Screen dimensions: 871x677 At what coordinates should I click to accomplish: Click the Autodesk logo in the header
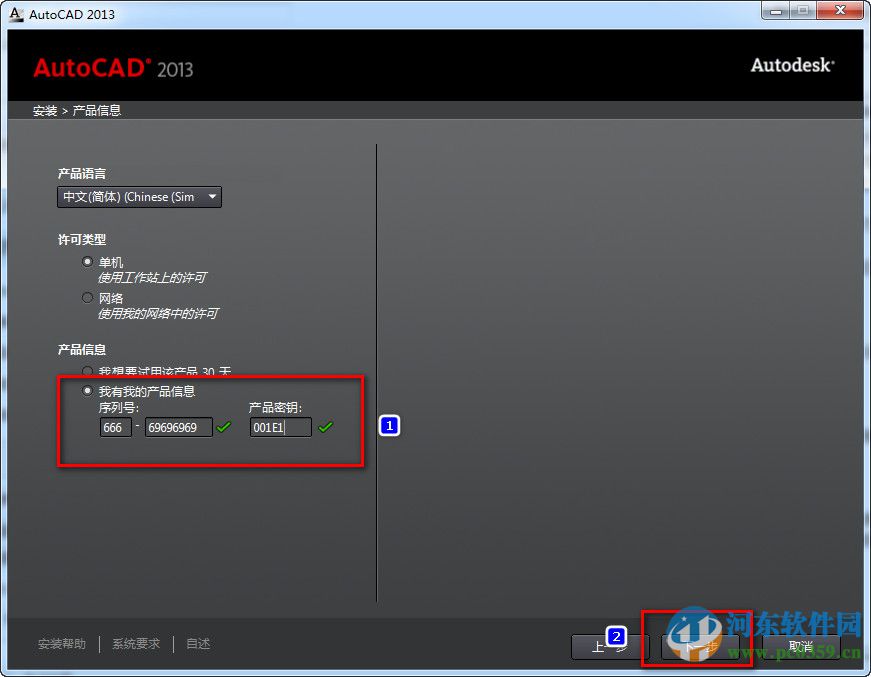pos(792,65)
